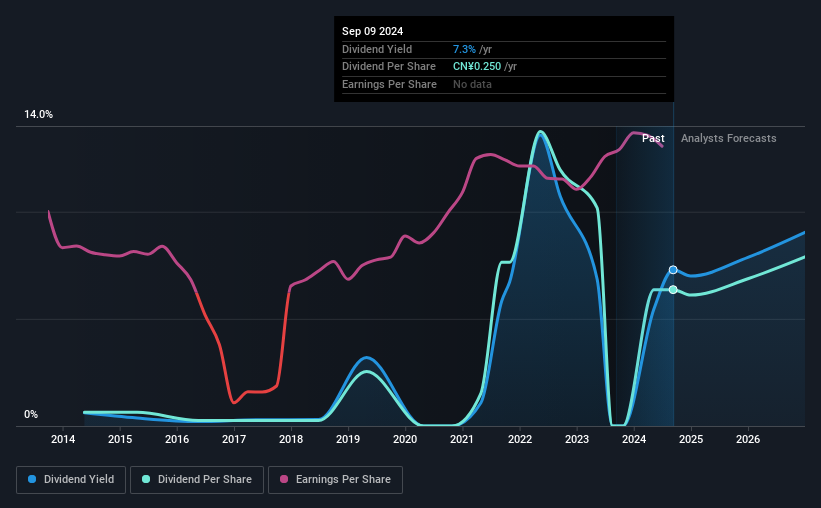Toggle the Earnings Per Share legend button
The height and width of the screenshot is (508, 821).
pyautogui.click(x=336, y=480)
